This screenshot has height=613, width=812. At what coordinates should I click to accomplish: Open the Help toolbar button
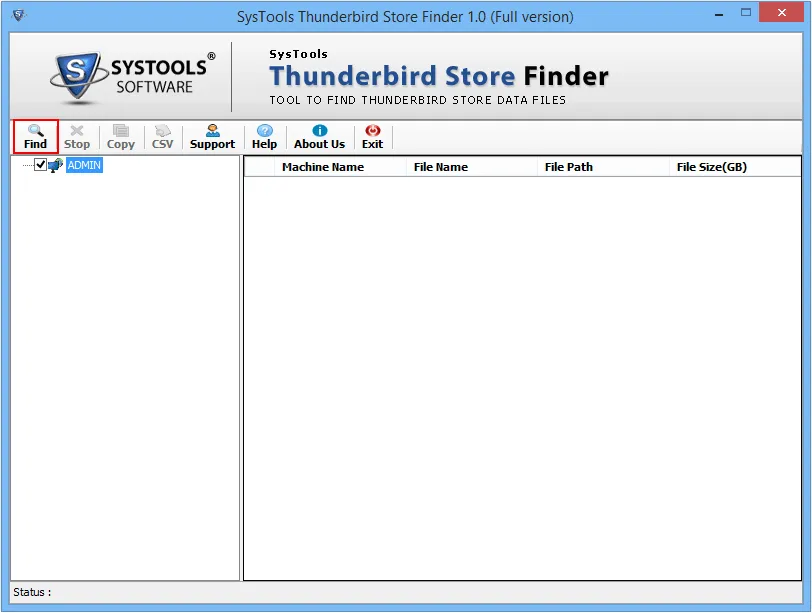[264, 137]
